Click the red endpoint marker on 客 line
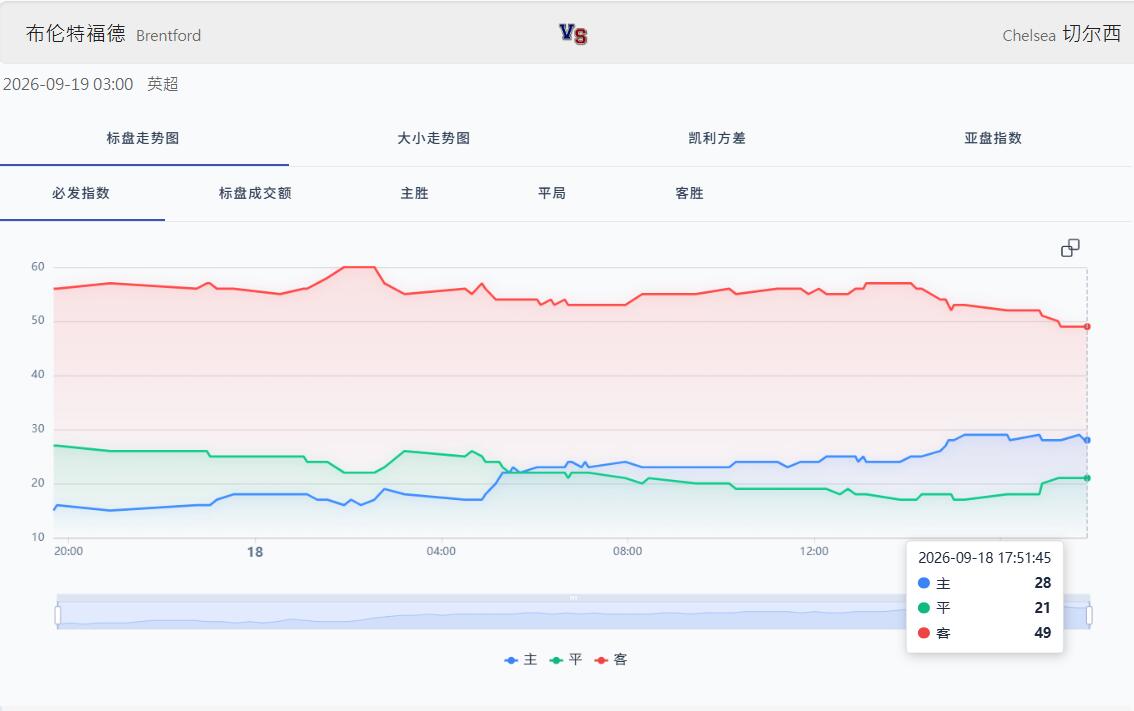Viewport: 1134px width, 711px height. (x=1087, y=327)
